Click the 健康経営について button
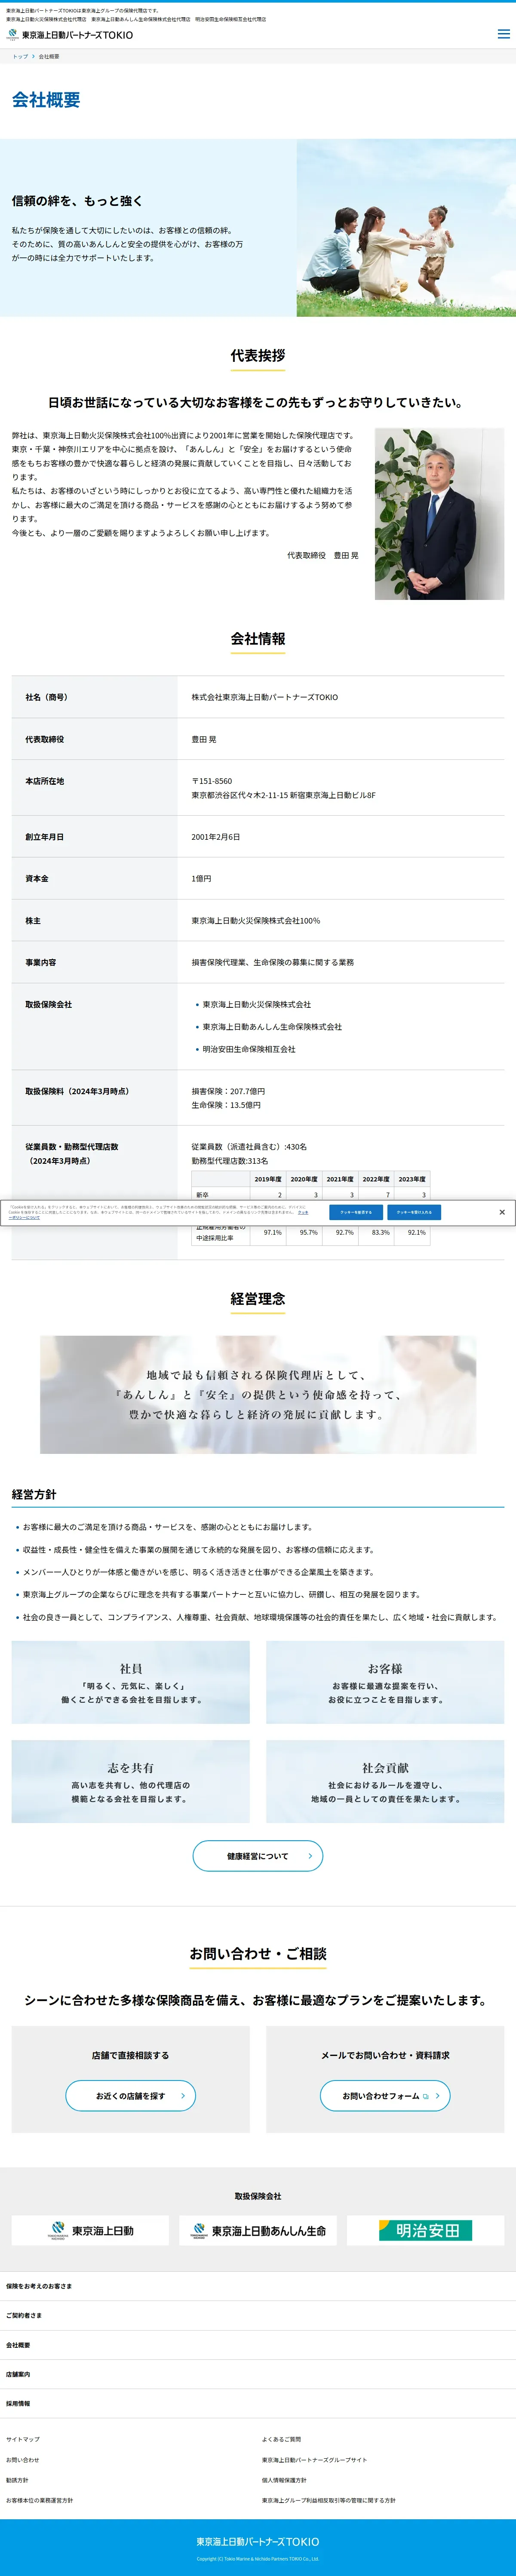The width and height of the screenshot is (516, 2576). [258, 1856]
